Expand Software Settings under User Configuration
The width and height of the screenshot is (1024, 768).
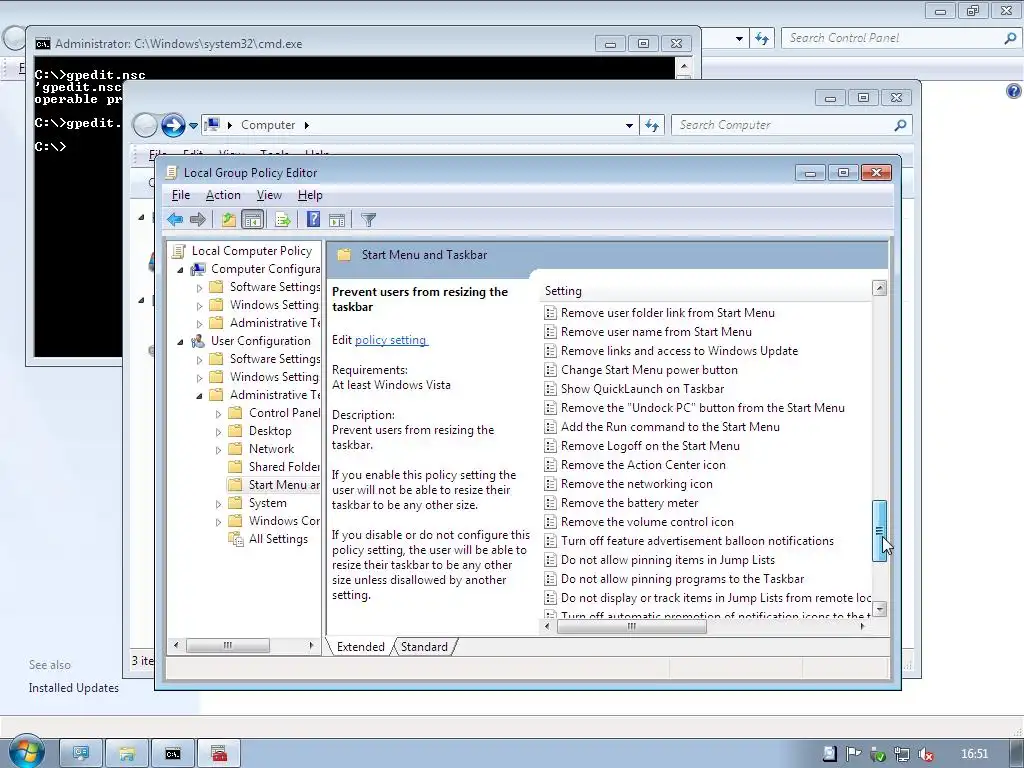[200, 360]
